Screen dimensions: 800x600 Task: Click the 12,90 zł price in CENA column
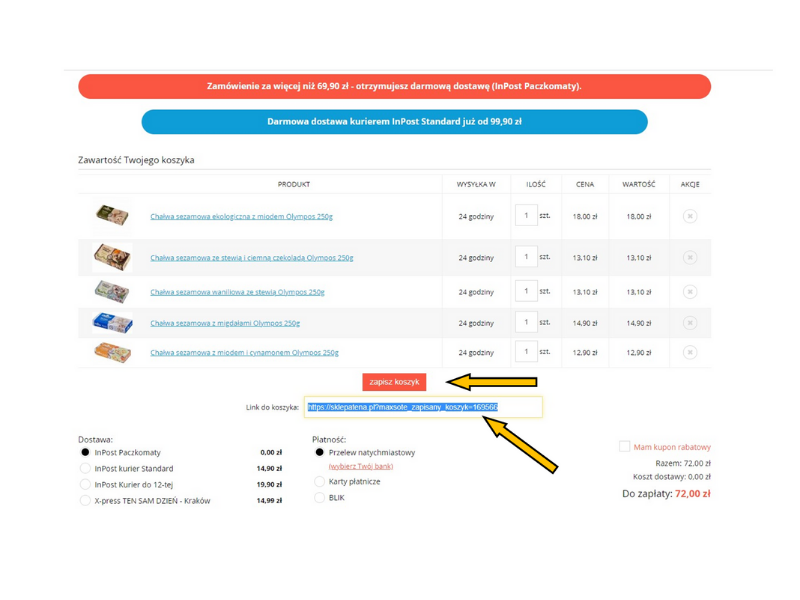pos(585,353)
